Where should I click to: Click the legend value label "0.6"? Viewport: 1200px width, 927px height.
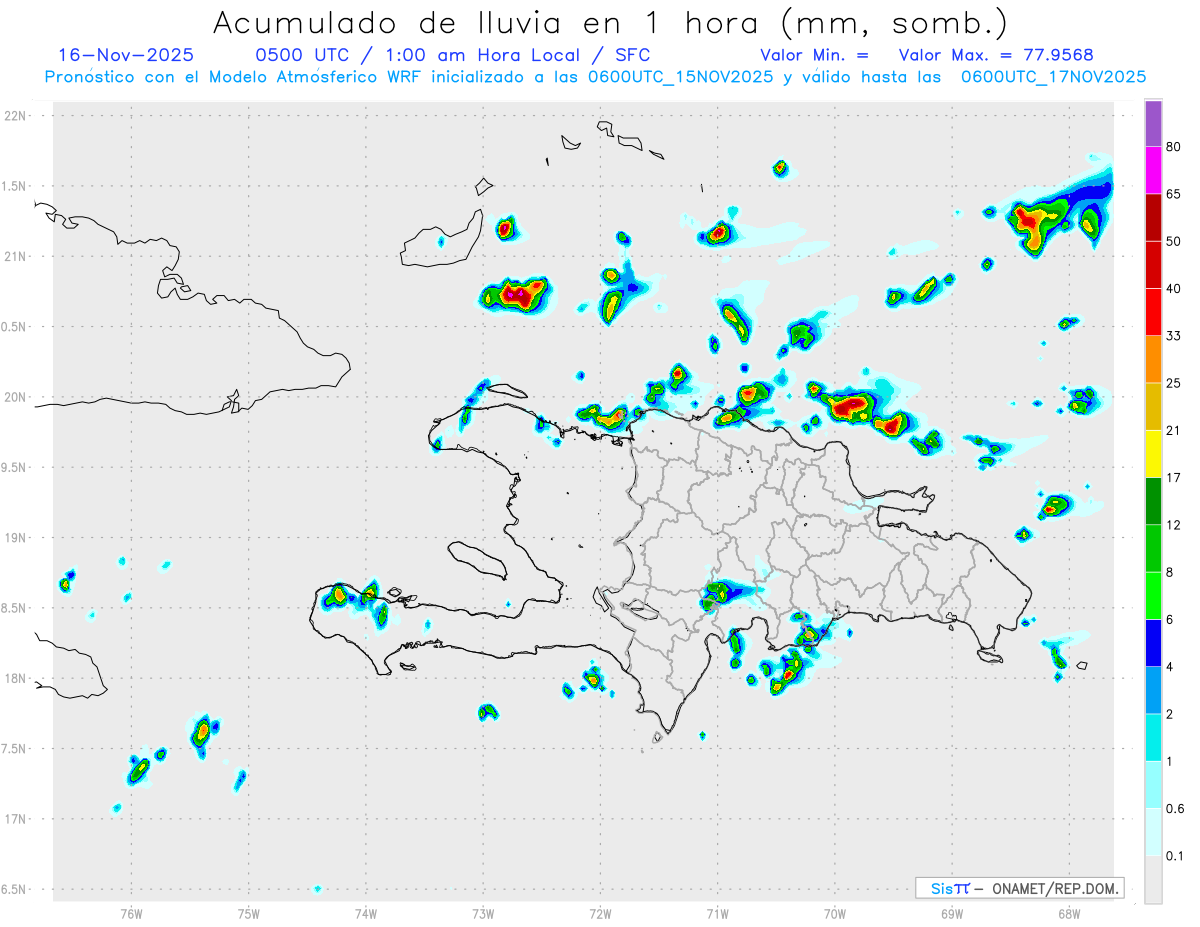(x=1176, y=809)
